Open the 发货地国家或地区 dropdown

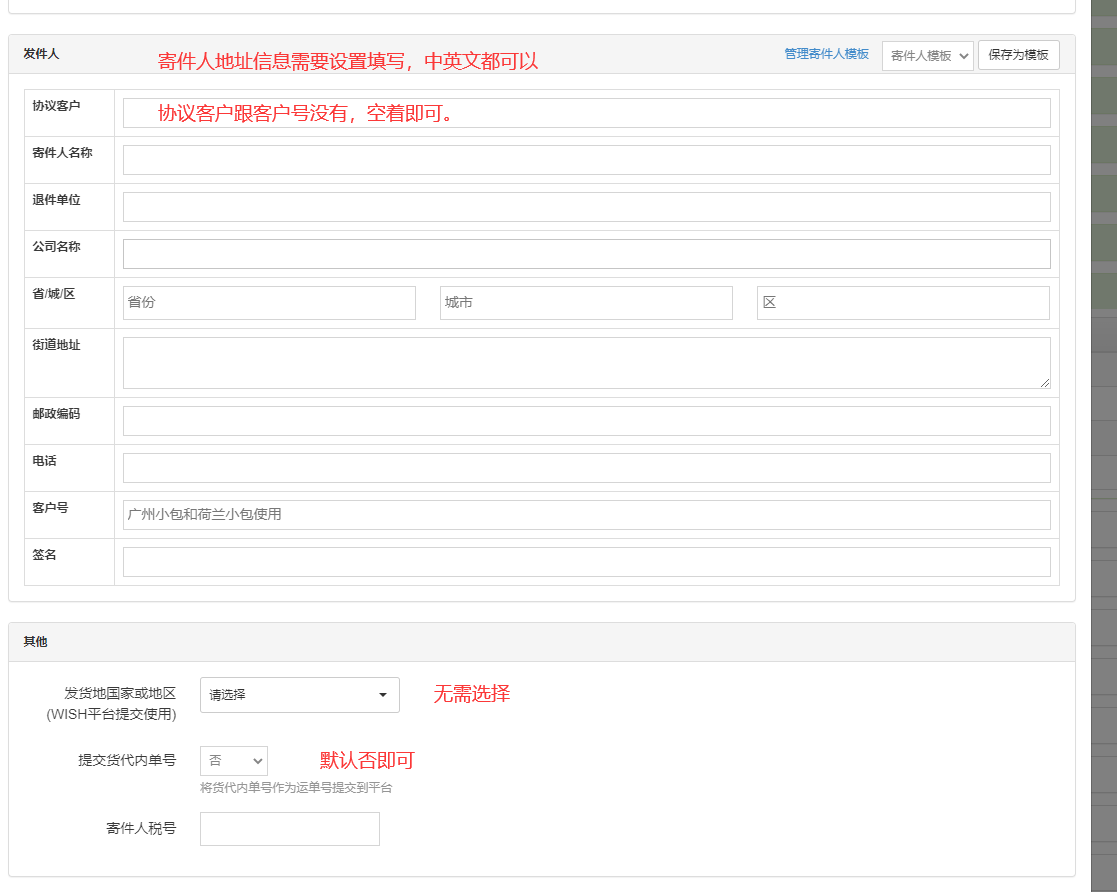(x=299, y=695)
